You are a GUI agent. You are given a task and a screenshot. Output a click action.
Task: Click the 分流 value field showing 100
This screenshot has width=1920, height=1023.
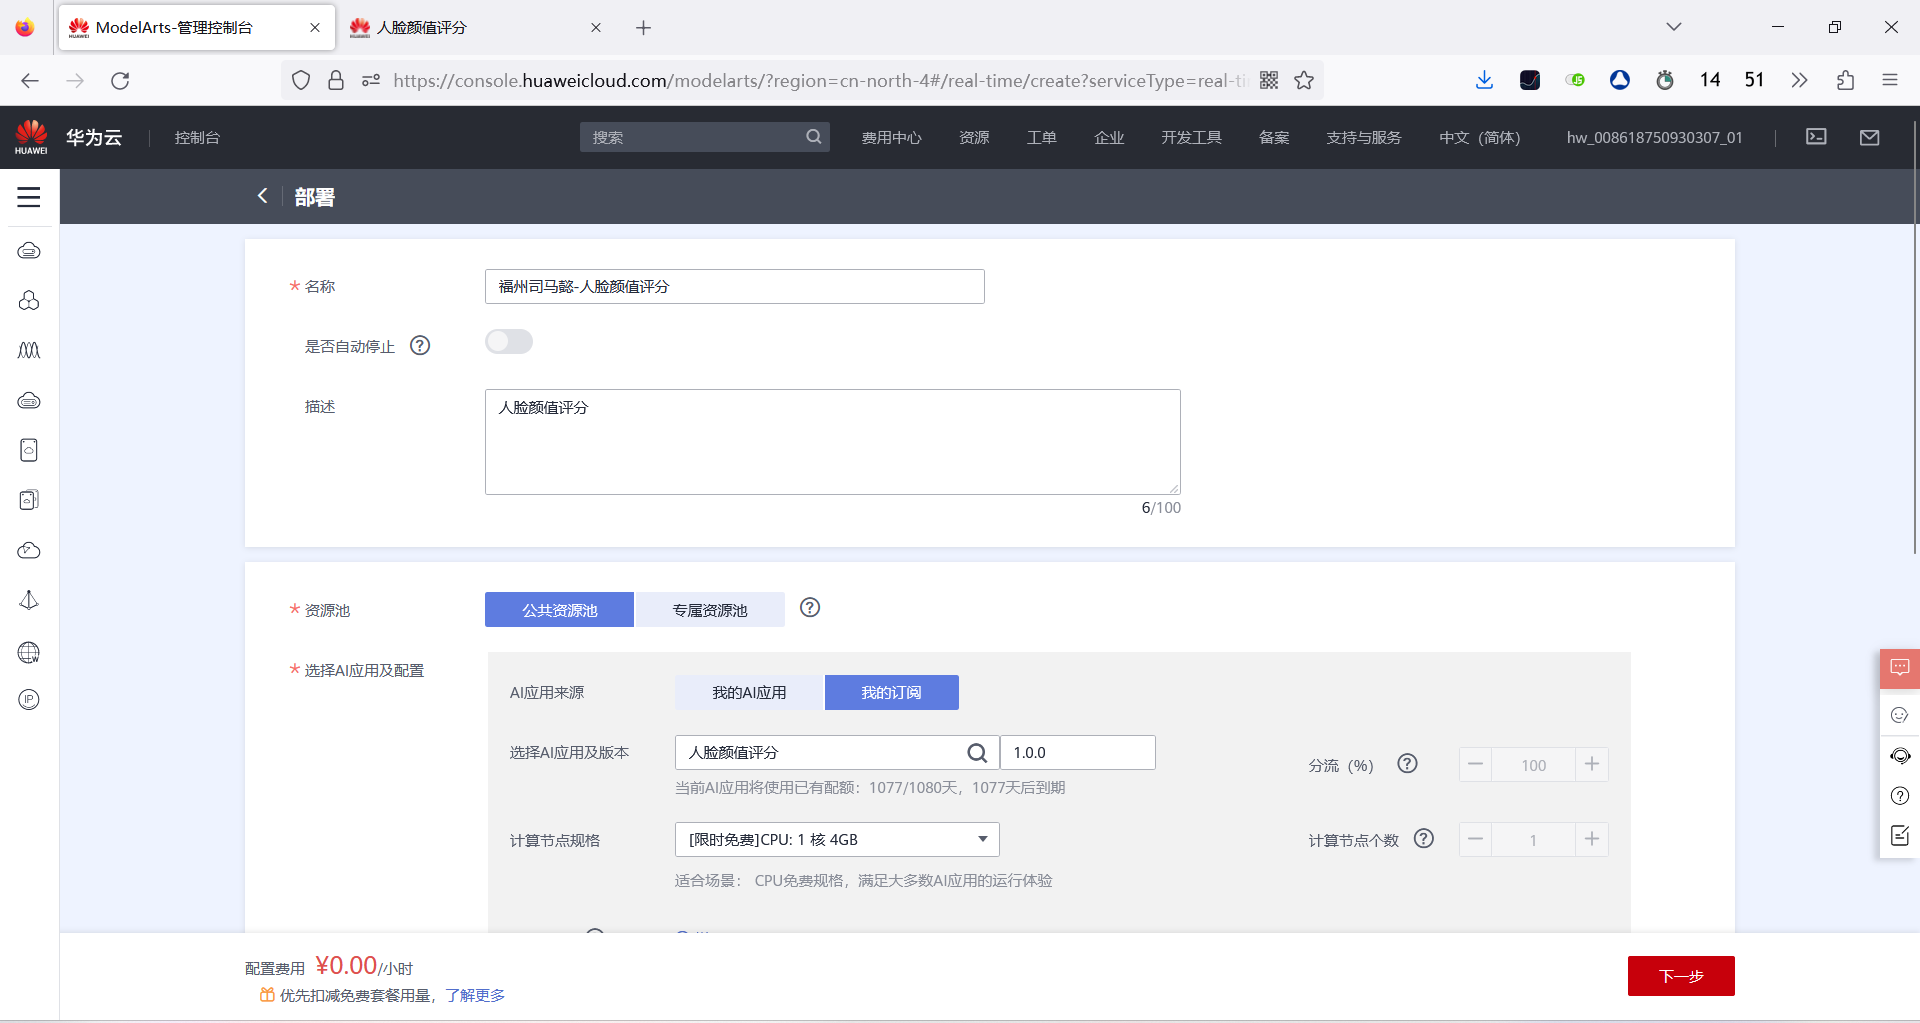1533,765
